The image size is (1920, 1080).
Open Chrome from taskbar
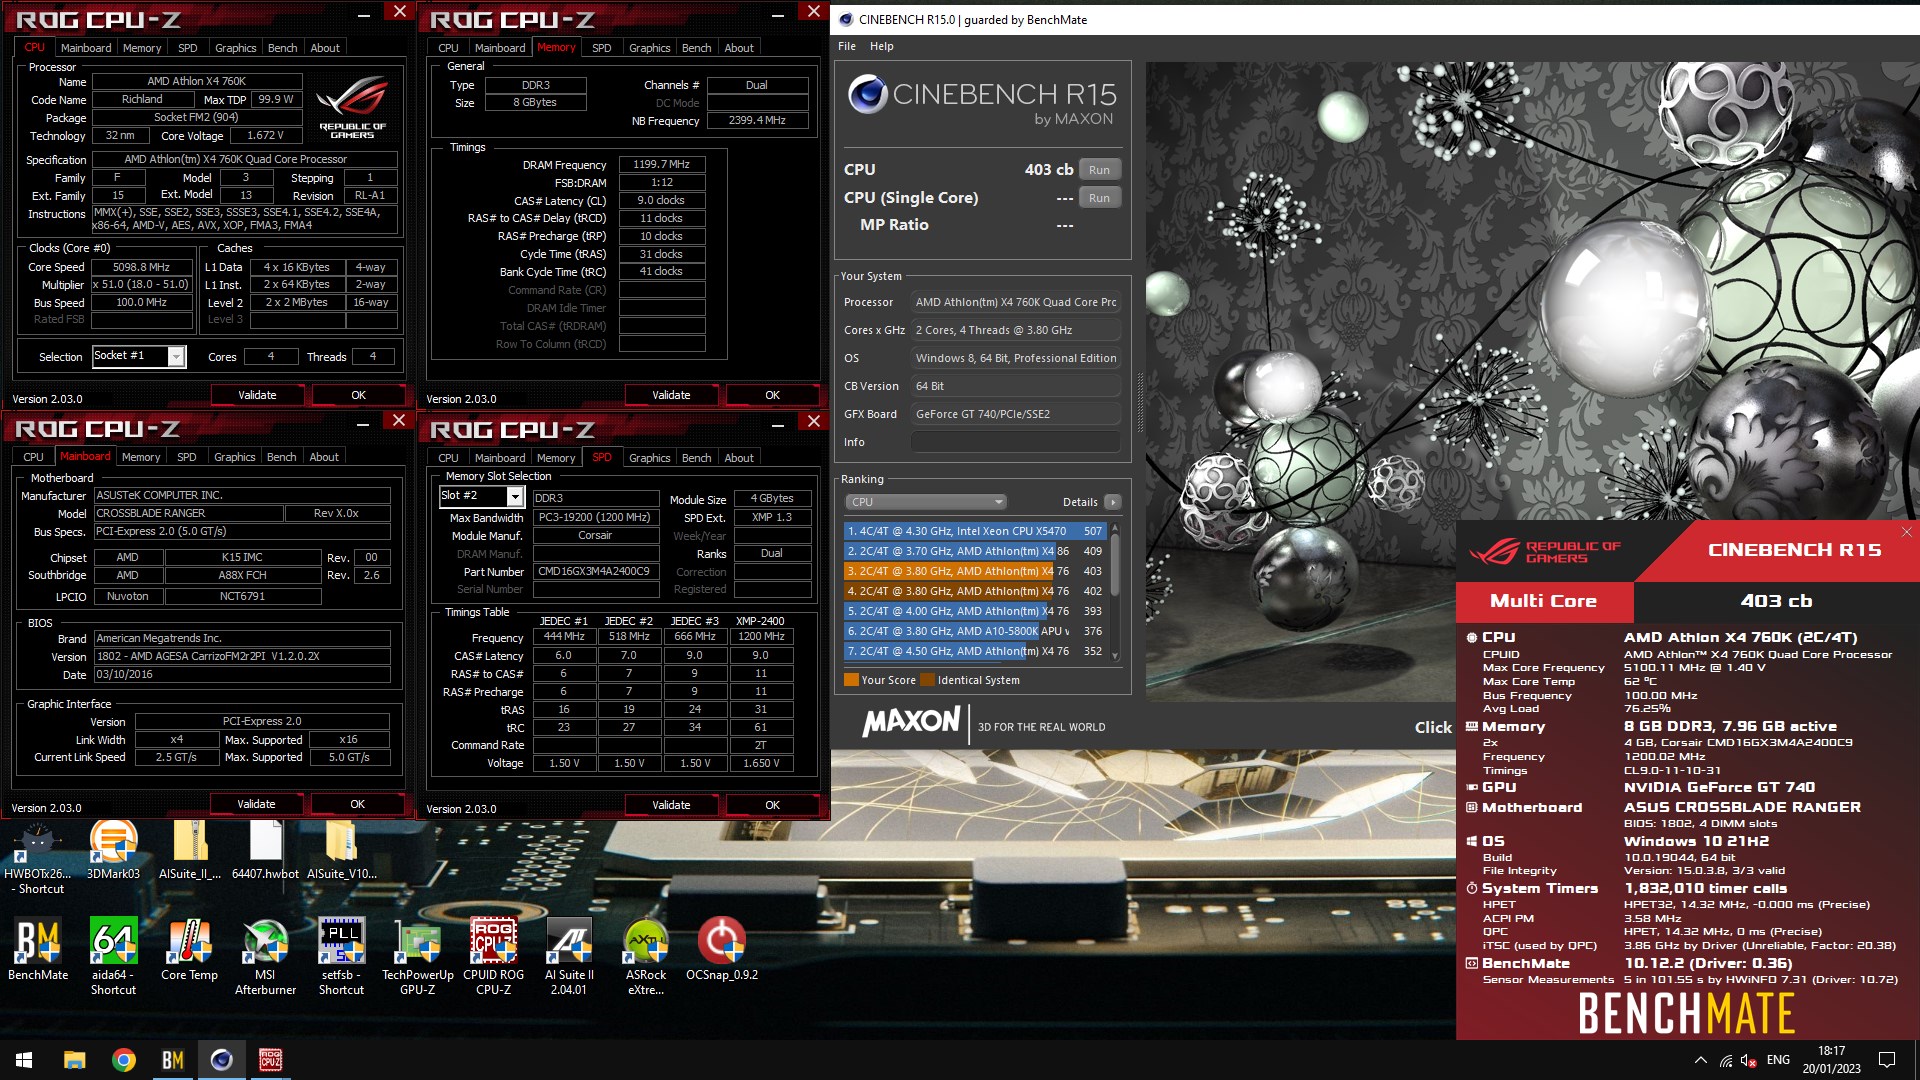[124, 1060]
